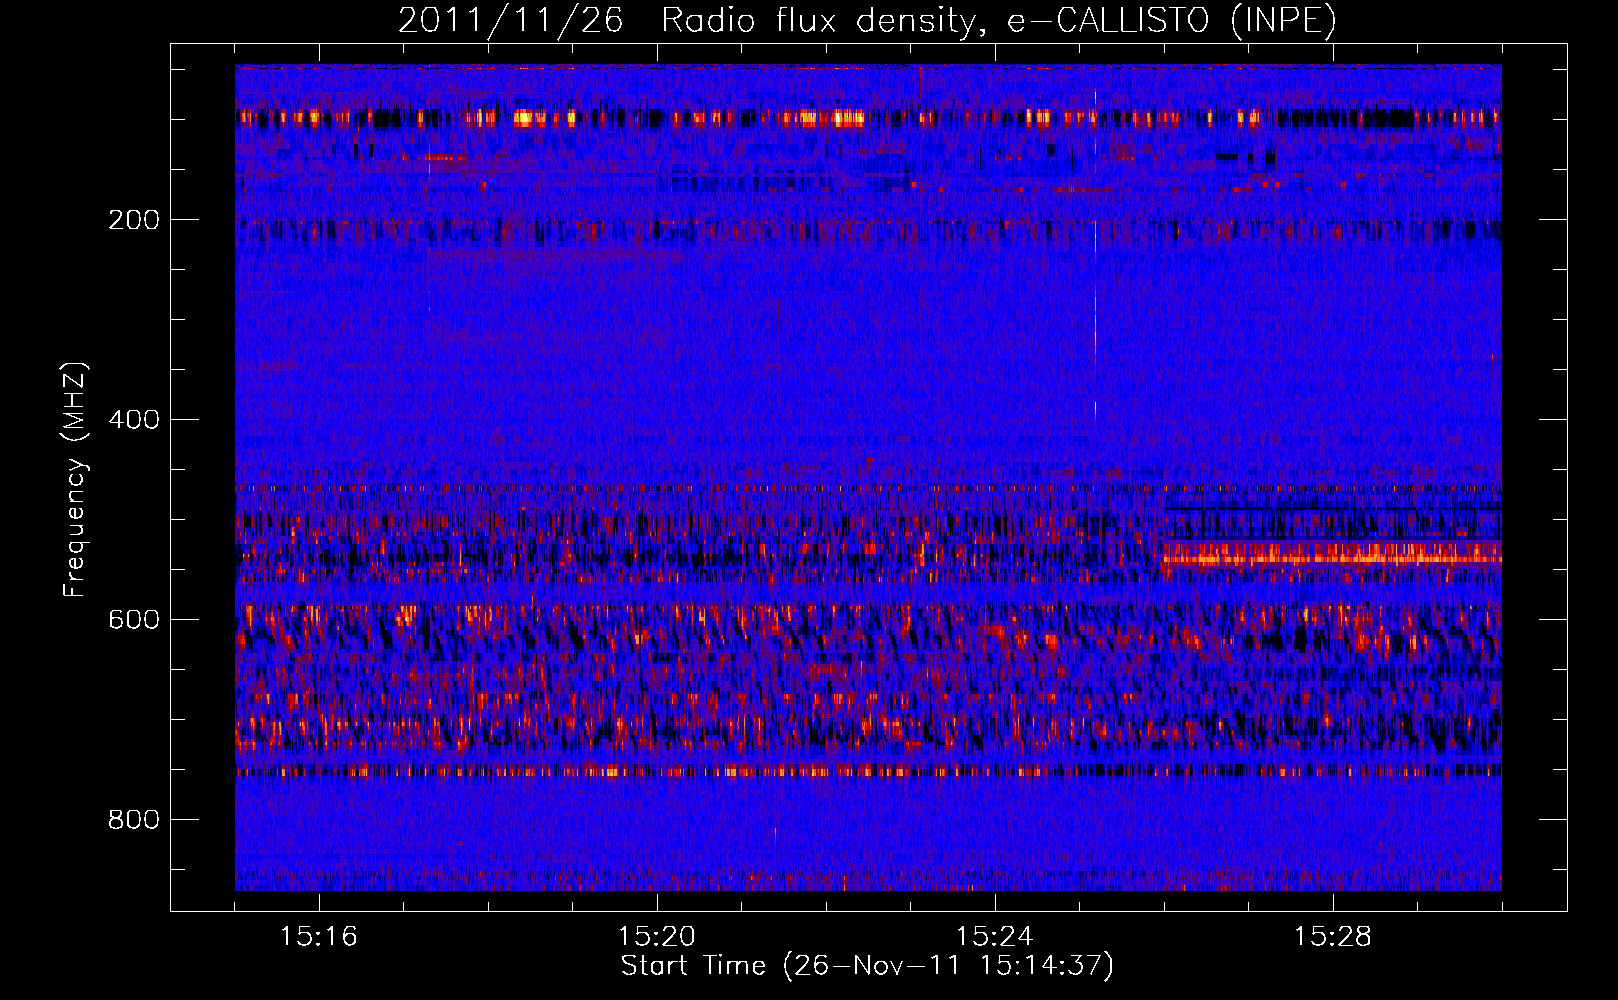This screenshot has height=1000, width=1618.
Task: Click the plot title '2011/11/26 Radio flux density'
Action: [x=867, y=20]
